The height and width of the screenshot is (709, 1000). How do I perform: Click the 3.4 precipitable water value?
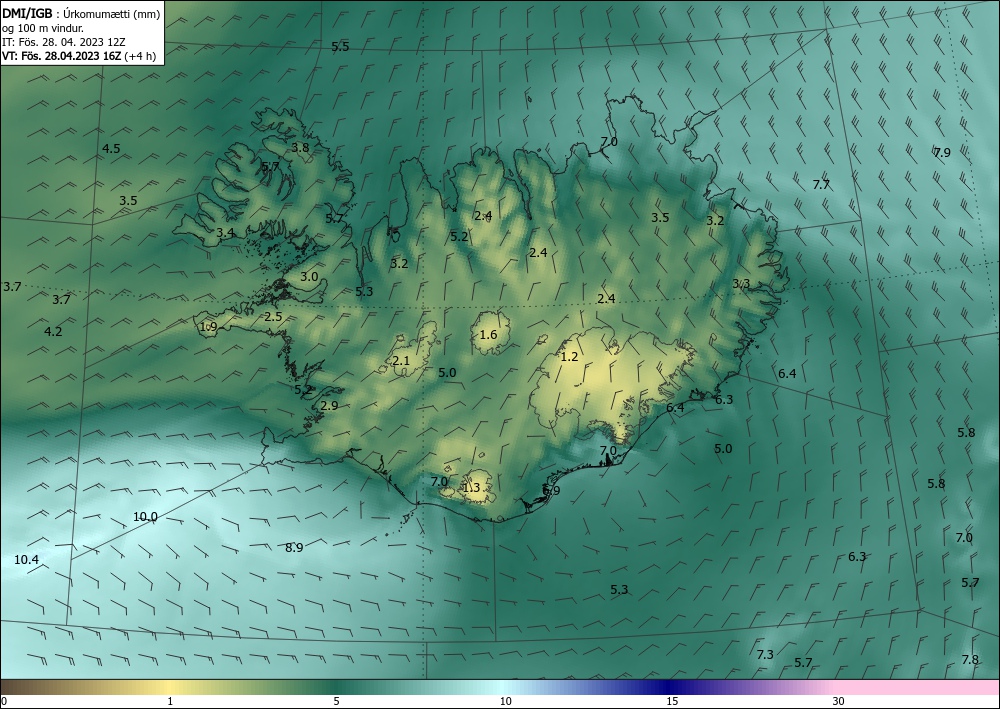[225, 233]
